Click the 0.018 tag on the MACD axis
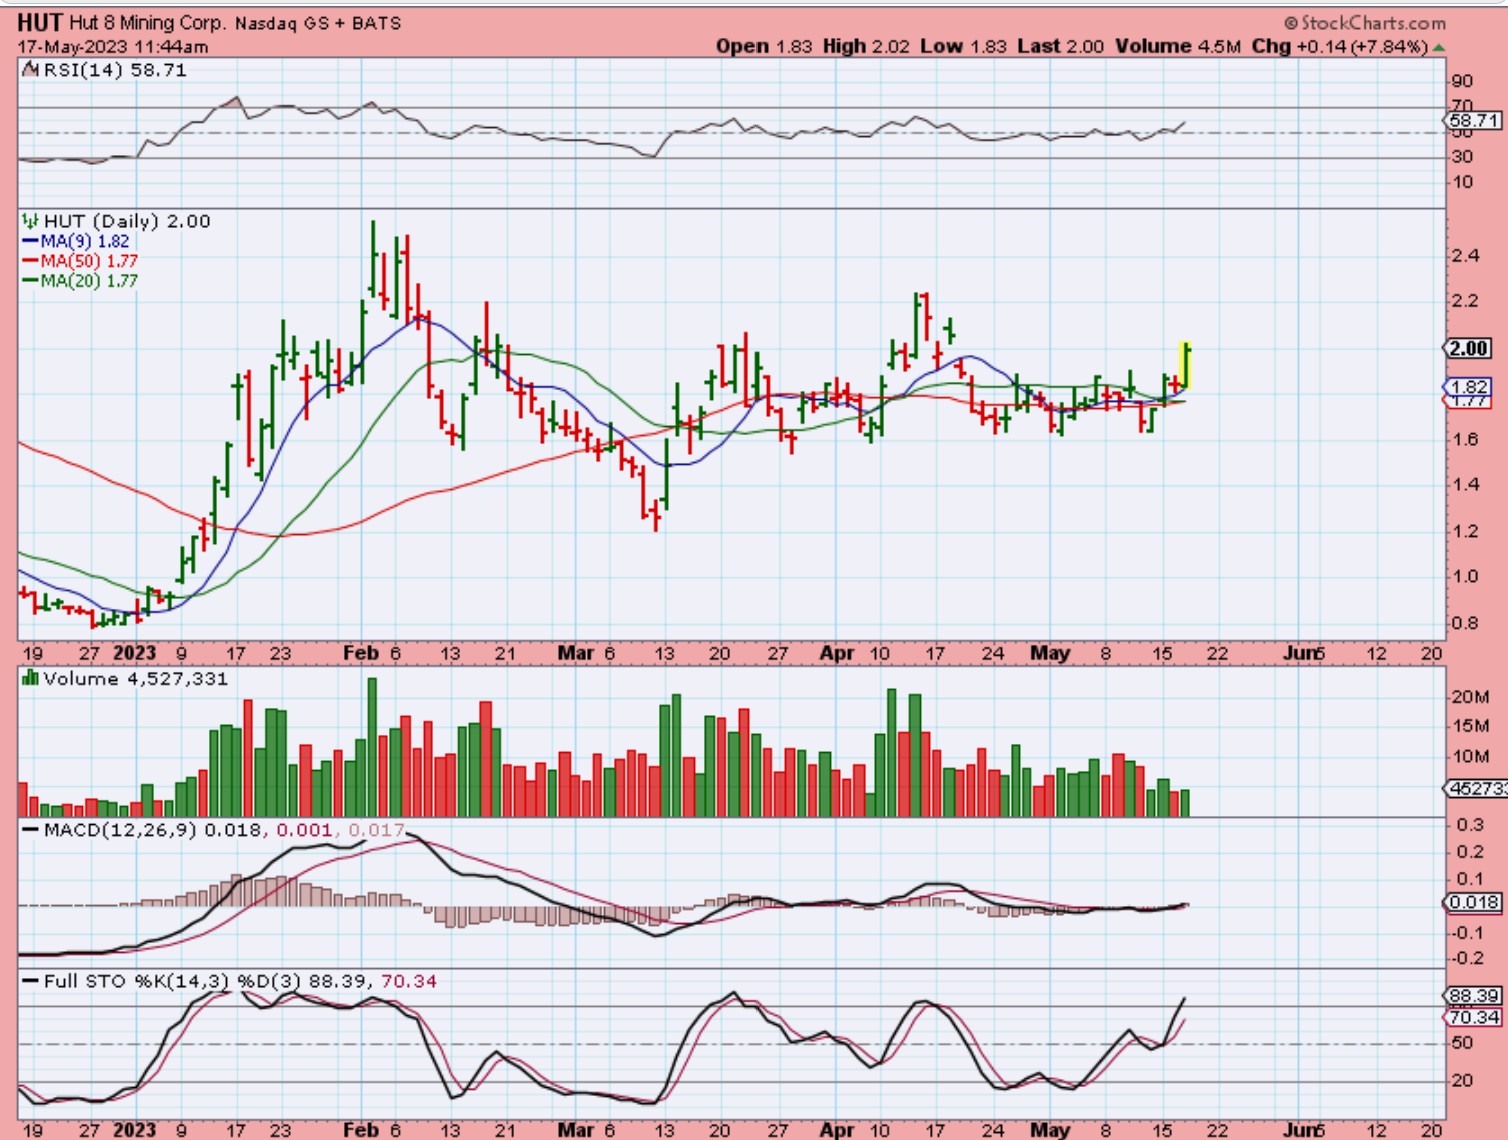1508x1140 pixels. click(1474, 902)
